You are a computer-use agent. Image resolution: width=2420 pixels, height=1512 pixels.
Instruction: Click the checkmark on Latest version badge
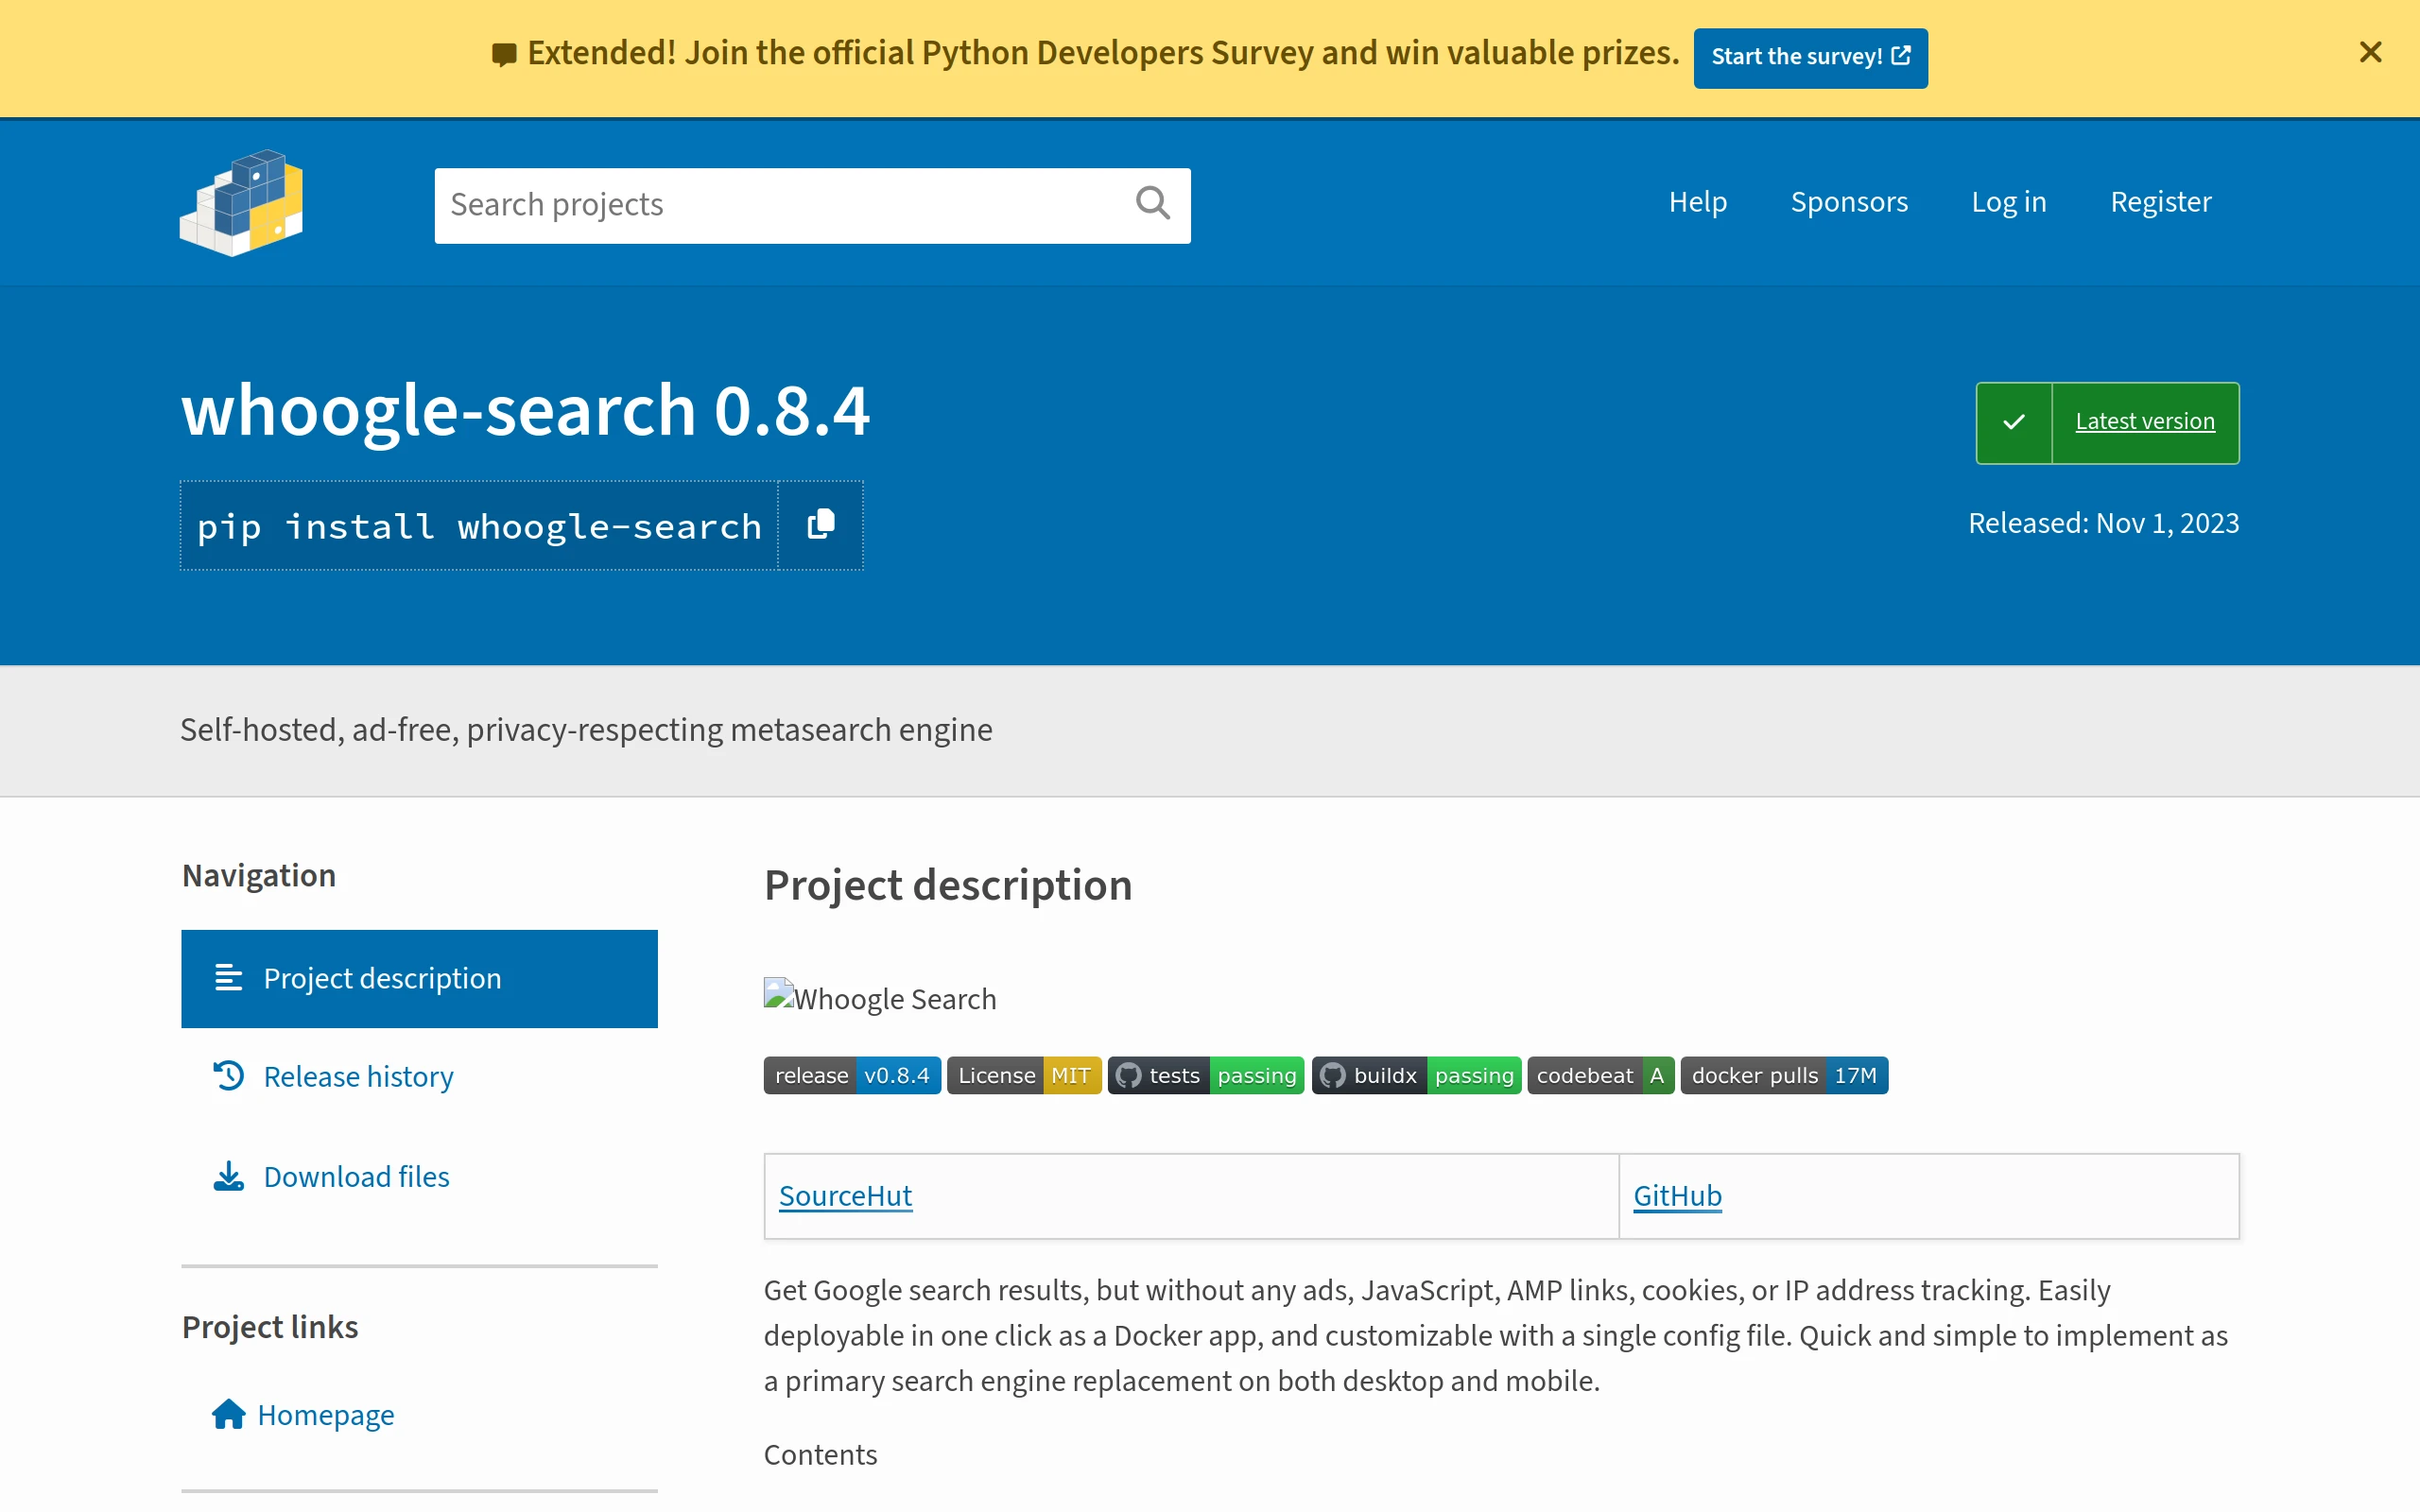pyautogui.click(x=2014, y=422)
